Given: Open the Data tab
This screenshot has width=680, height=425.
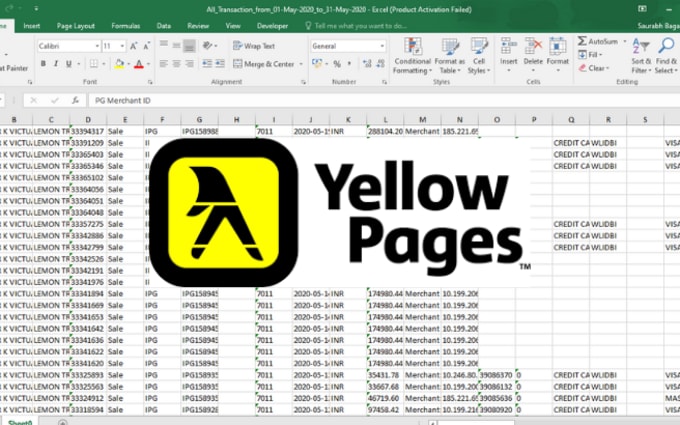Looking at the screenshot, I should point(163,26).
